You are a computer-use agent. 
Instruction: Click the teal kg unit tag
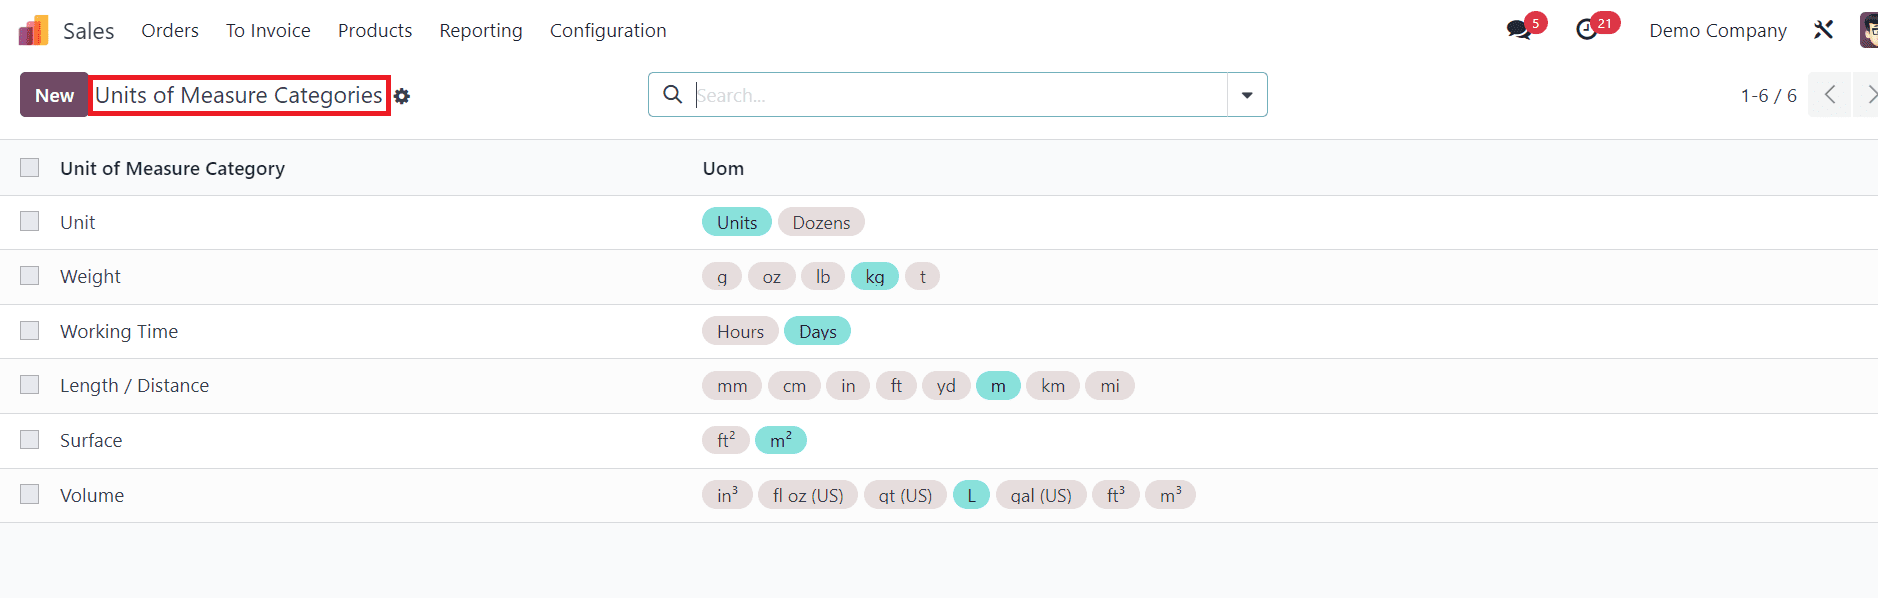tap(875, 277)
